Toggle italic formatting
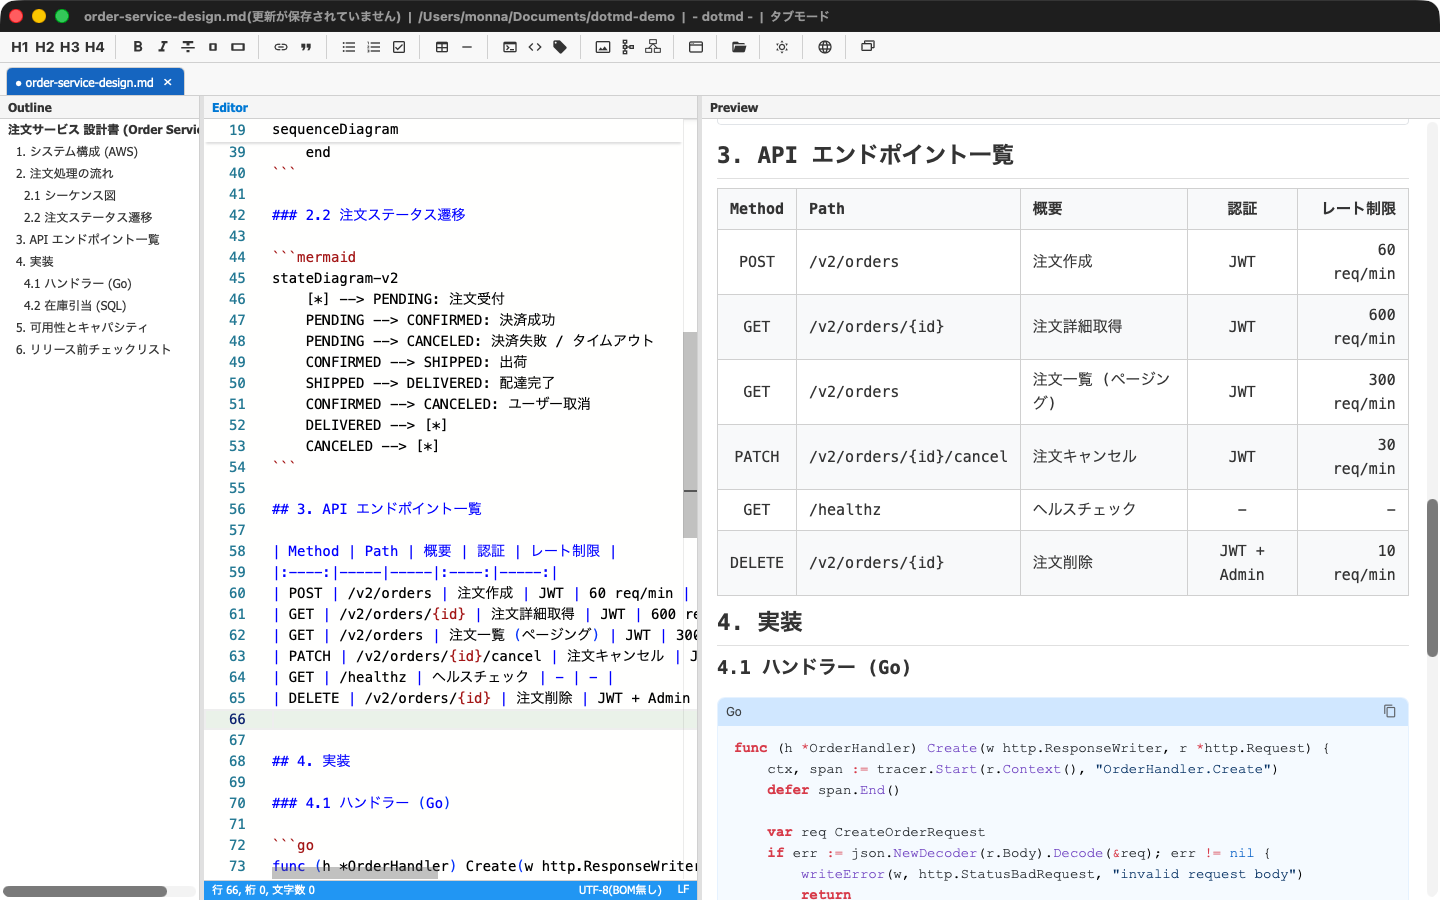 click(x=163, y=47)
